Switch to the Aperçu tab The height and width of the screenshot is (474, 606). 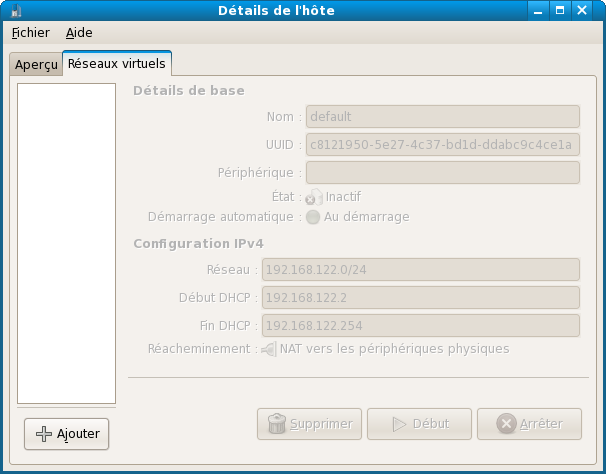click(36, 64)
